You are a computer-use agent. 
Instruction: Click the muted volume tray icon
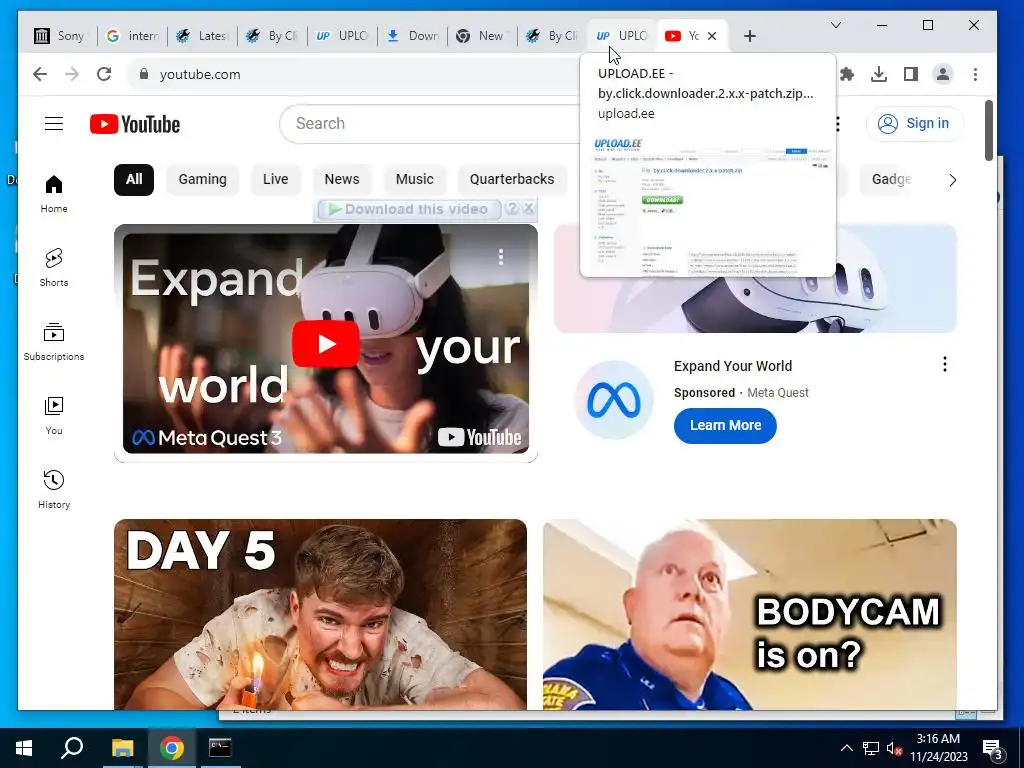893,748
